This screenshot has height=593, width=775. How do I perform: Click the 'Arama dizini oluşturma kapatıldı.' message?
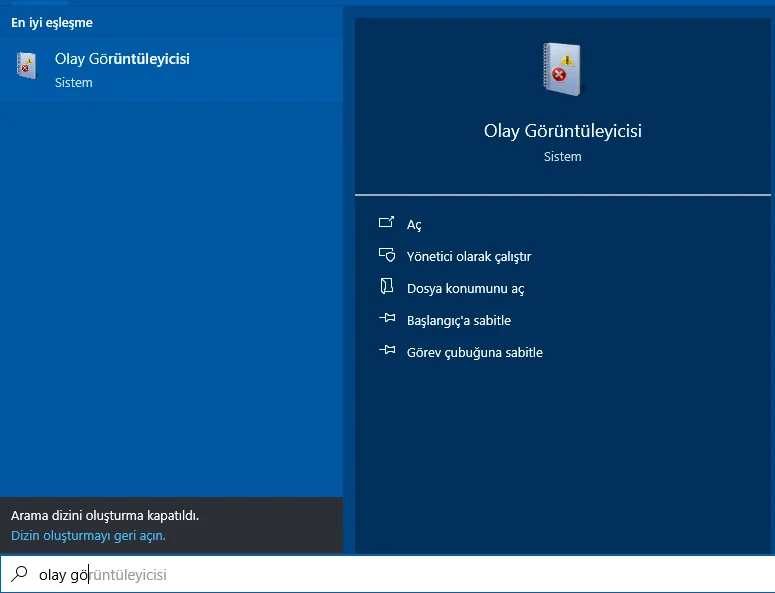point(105,515)
